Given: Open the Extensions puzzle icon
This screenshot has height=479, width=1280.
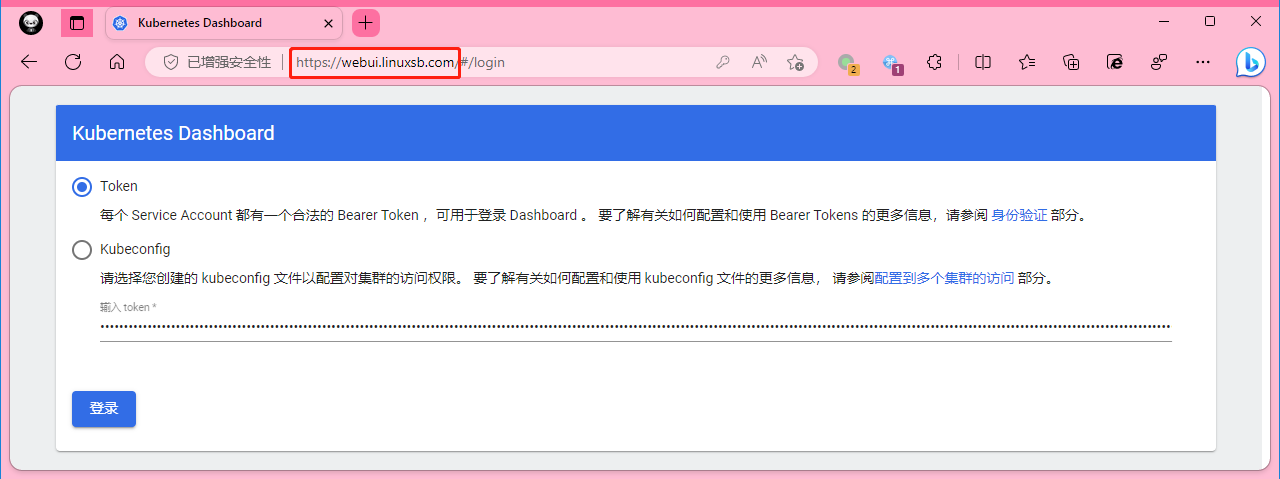Looking at the screenshot, I should (934, 62).
